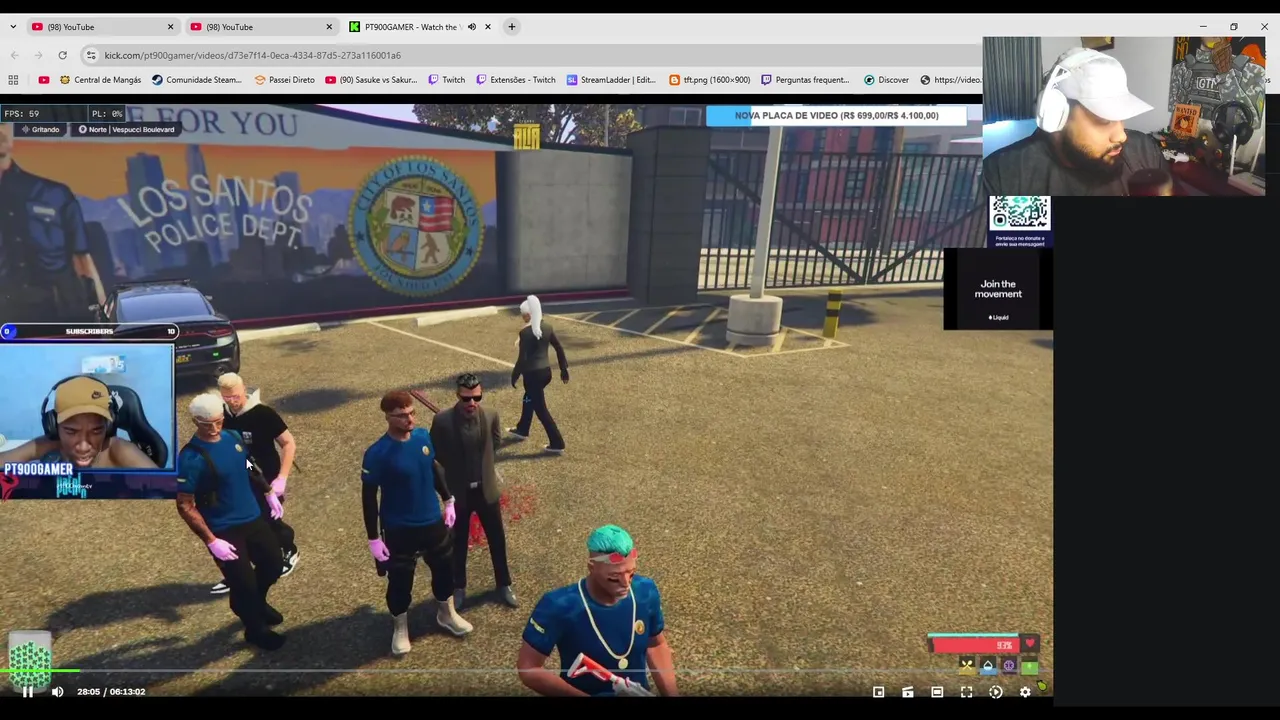Click the 28:05 / 06:13:02 timestamp

coord(111,692)
